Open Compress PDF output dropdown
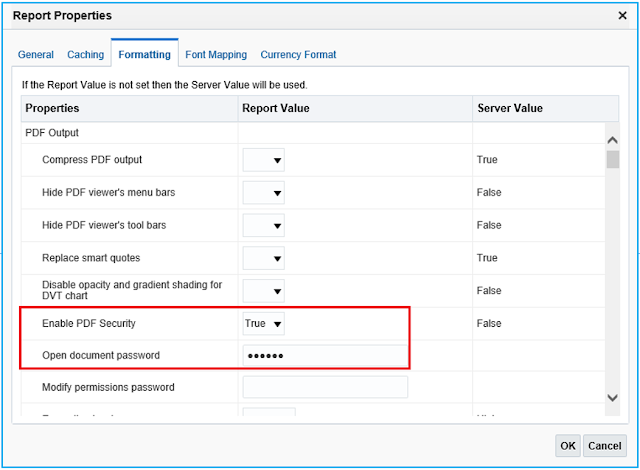640x470 pixels. [264, 160]
